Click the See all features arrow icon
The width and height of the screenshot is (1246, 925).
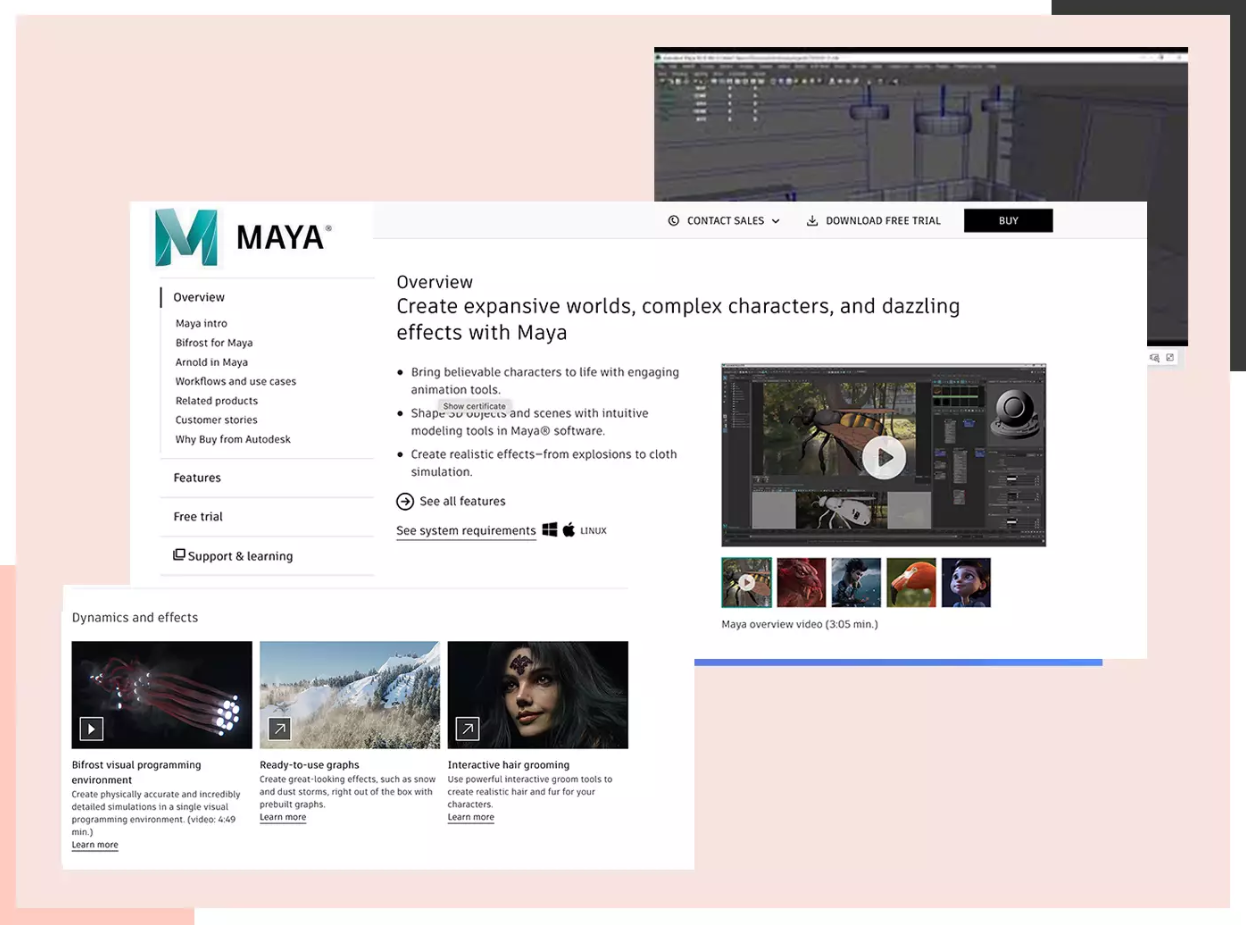coord(405,502)
